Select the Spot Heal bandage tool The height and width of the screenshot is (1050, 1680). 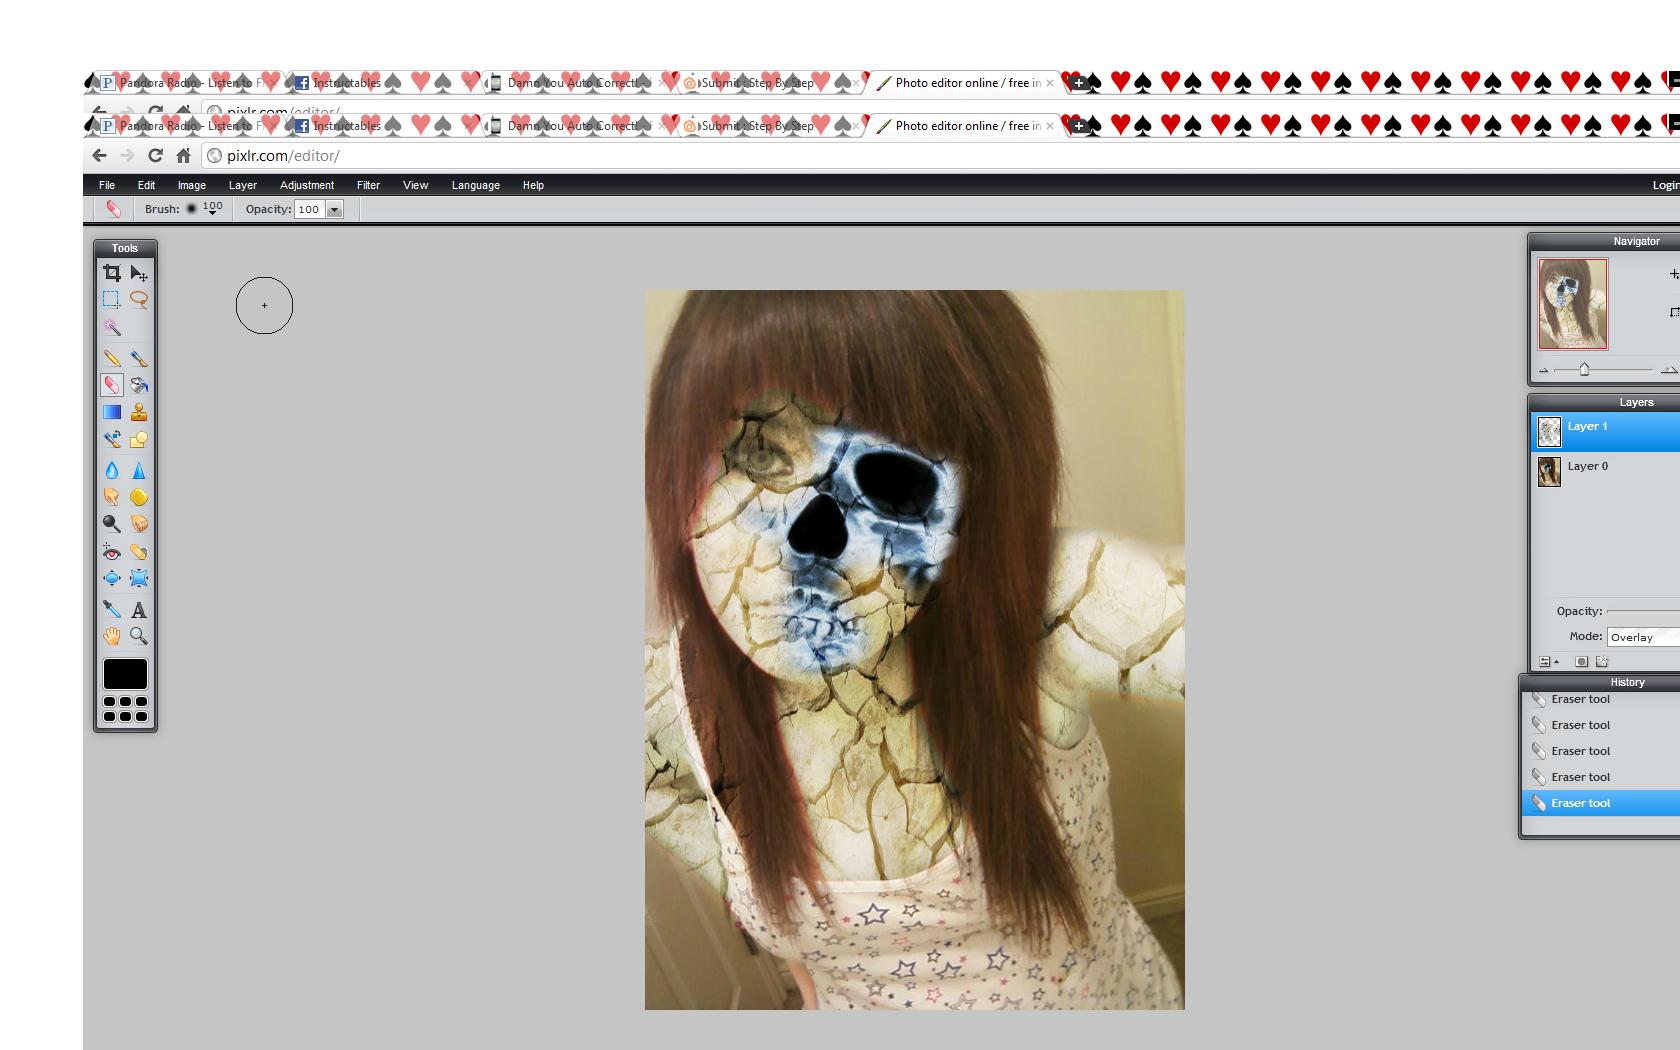tap(139, 552)
